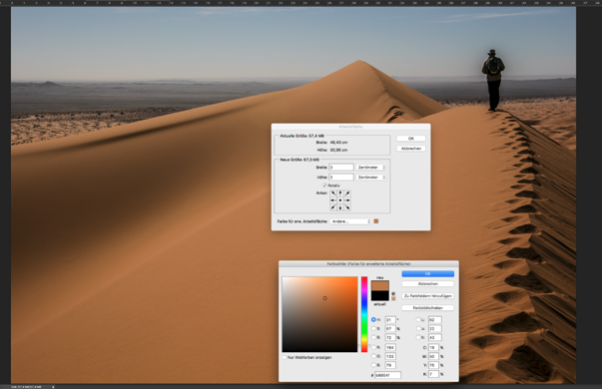Select the top-left anchor arrow
Image resolution: width=602 pixels, height=390 pixels.
tap(333, 193)
